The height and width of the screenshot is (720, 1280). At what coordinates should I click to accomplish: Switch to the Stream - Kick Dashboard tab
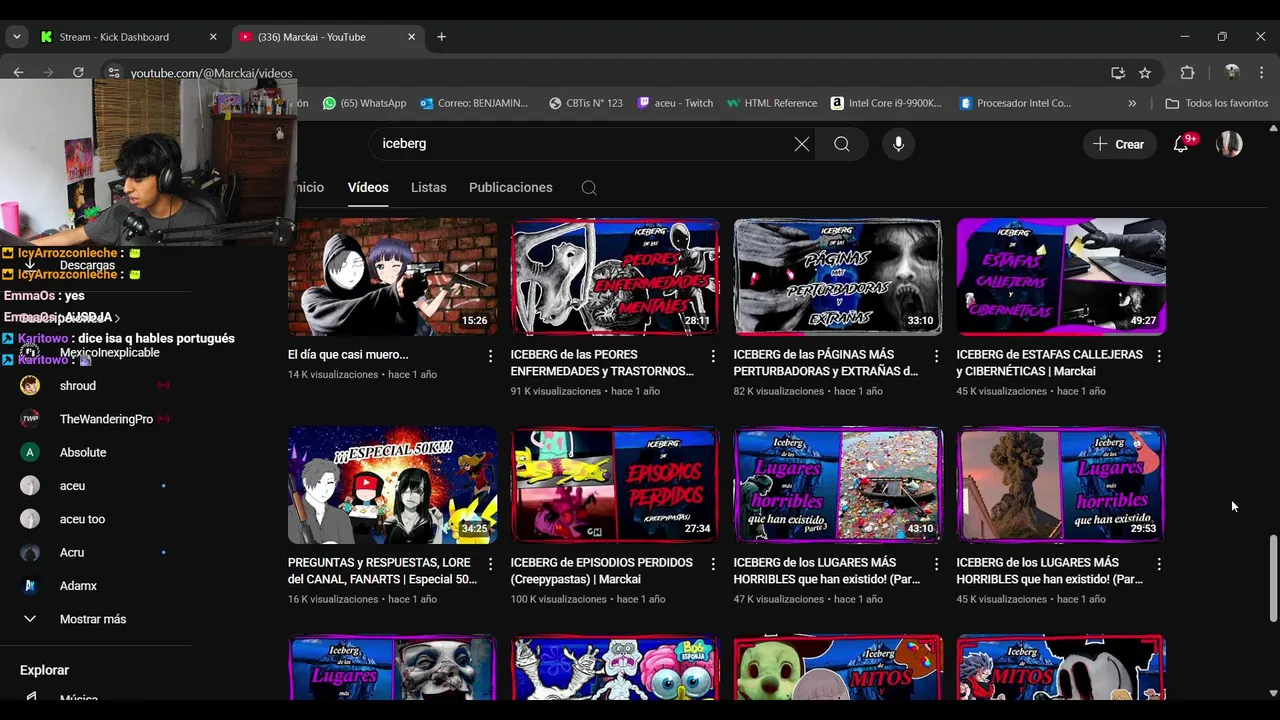(x=129, y=37)
